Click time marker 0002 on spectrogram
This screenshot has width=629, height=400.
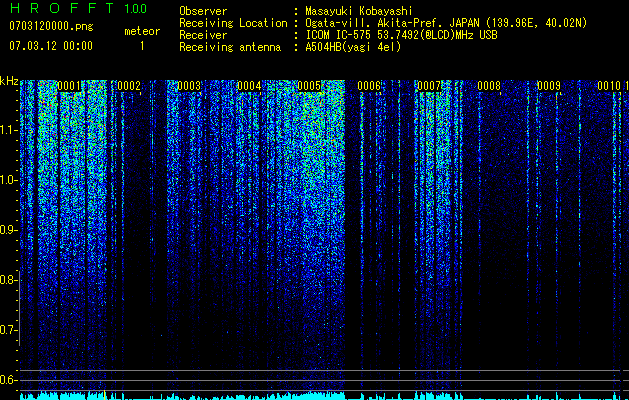(129, 86)
